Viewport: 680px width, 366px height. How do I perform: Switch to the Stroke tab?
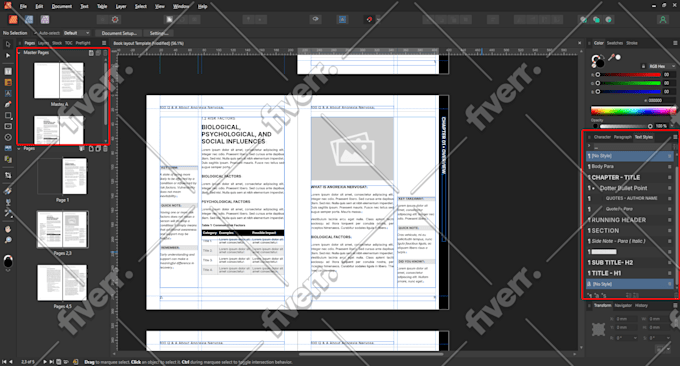coord(632,43)
